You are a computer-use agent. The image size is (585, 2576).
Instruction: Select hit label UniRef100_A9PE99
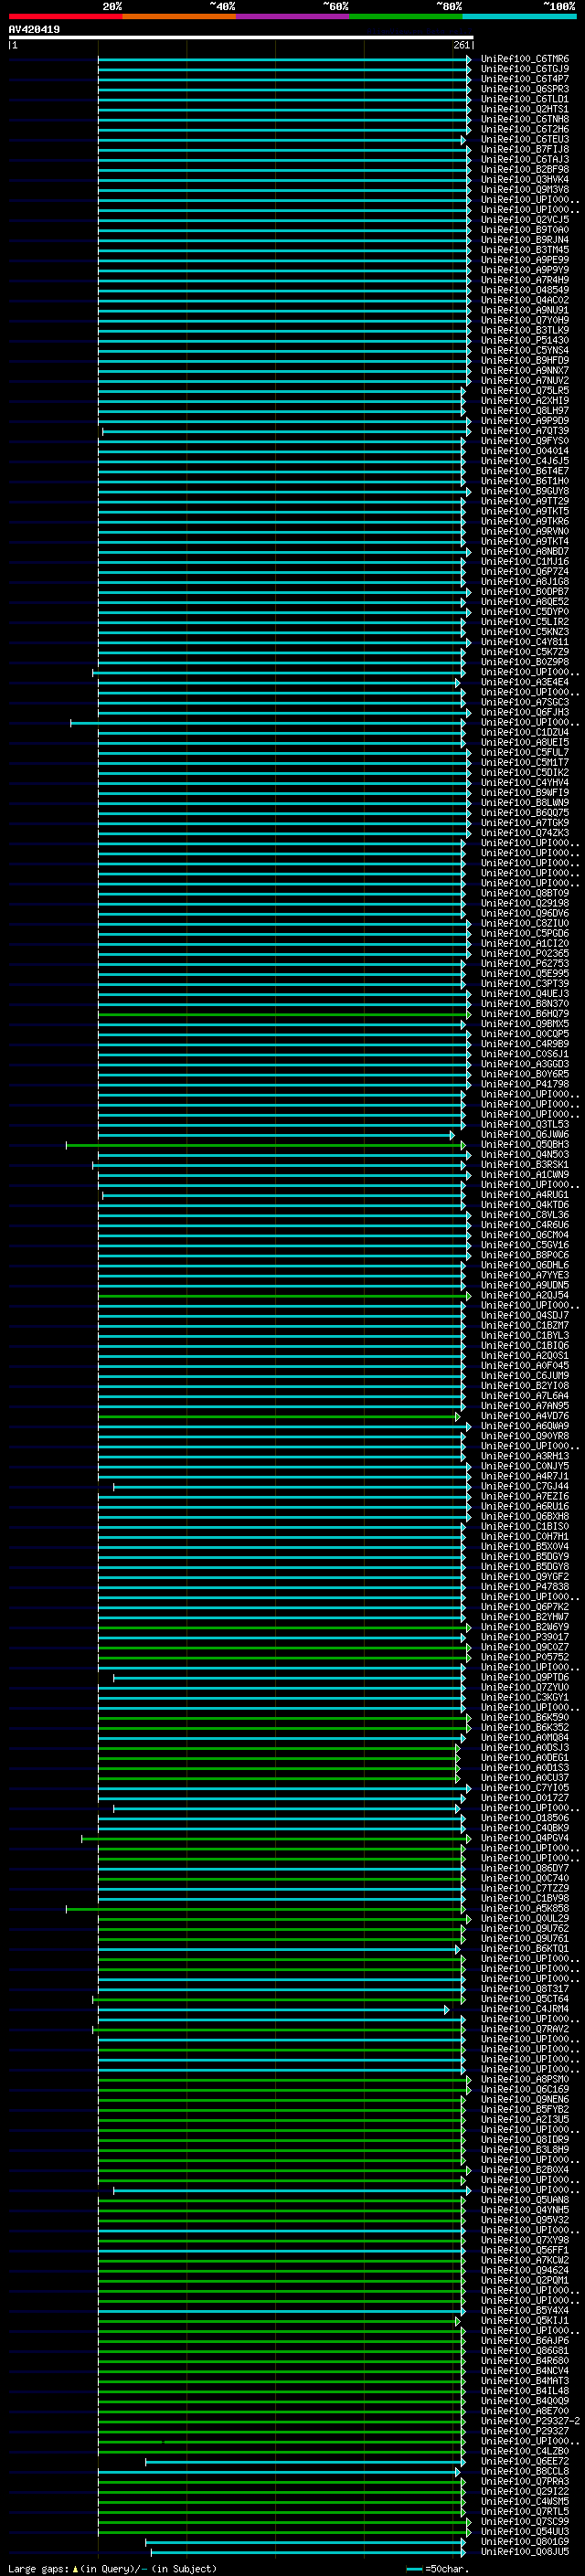525,260
